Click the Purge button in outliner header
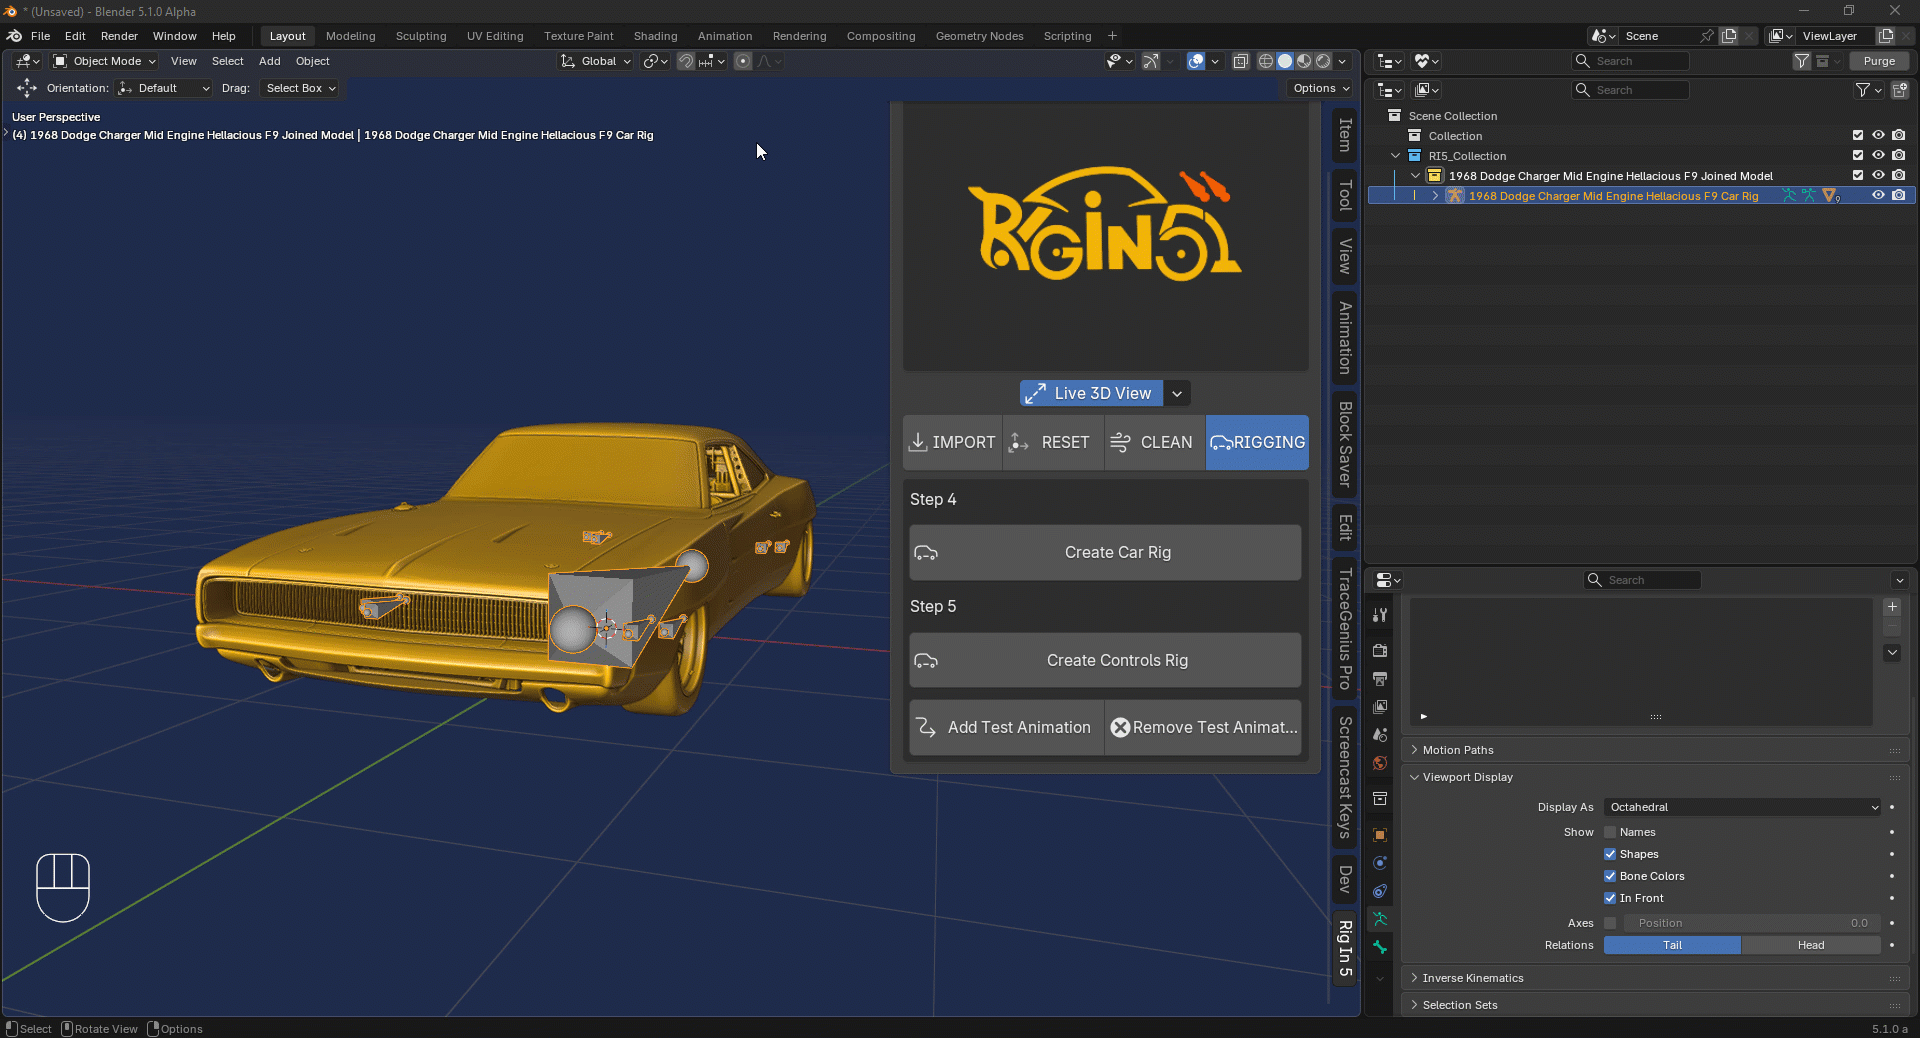1920x1038 pixels. [x=1879, y=61]
